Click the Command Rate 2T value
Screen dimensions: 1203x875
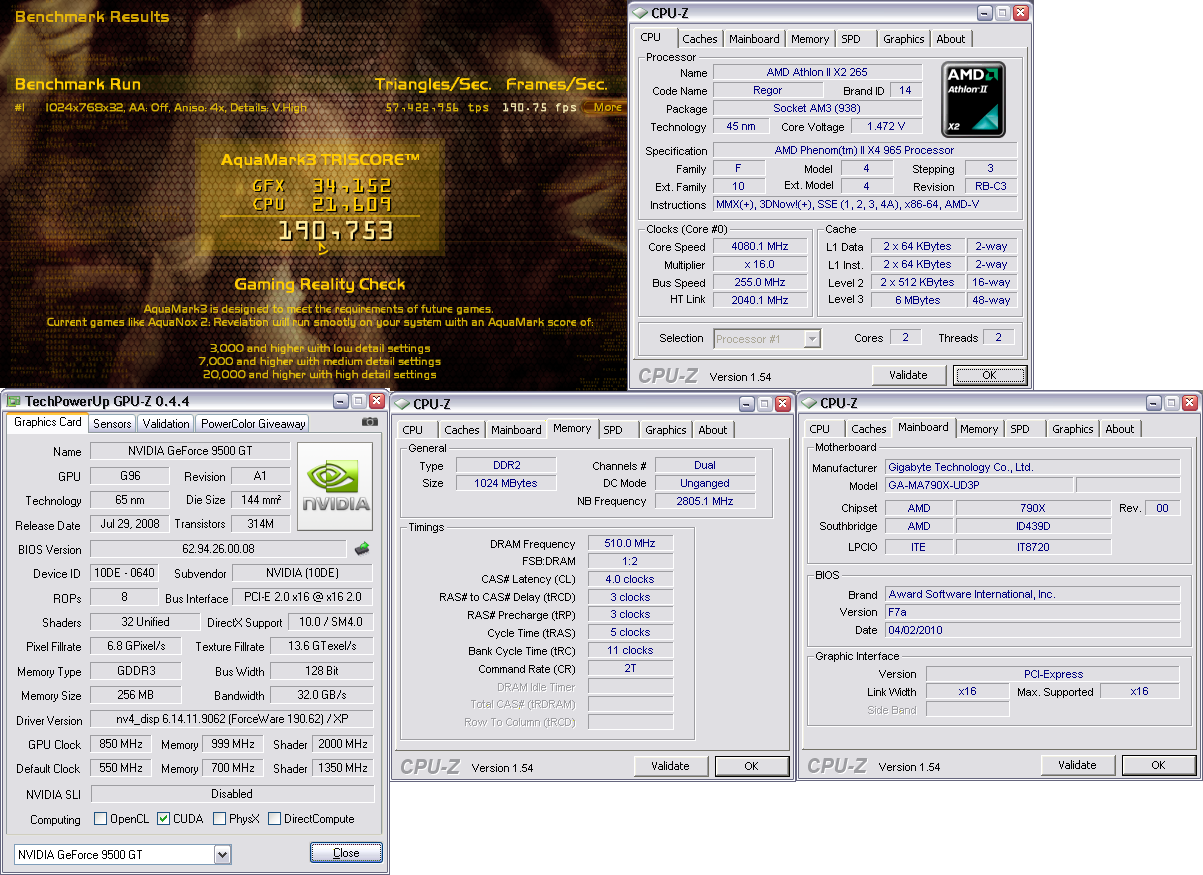(x=629, y=668)
